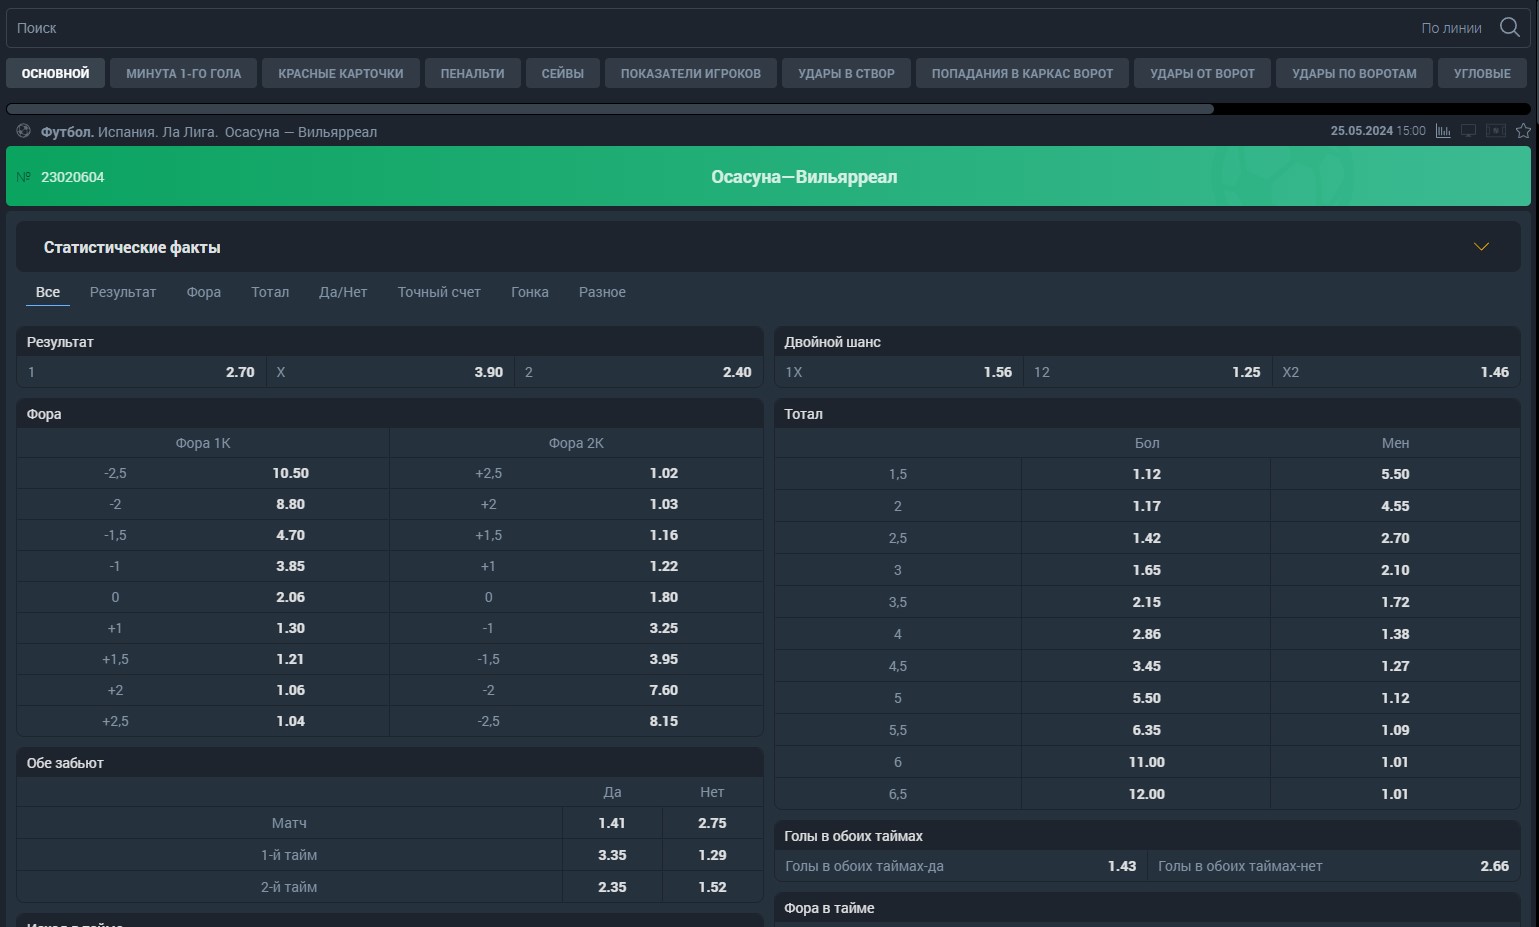Pick both score 2-й тайм Нет 1.52
Image resolution: width=1539 pixels, height=927 pixels.
(x=712, y=887)
